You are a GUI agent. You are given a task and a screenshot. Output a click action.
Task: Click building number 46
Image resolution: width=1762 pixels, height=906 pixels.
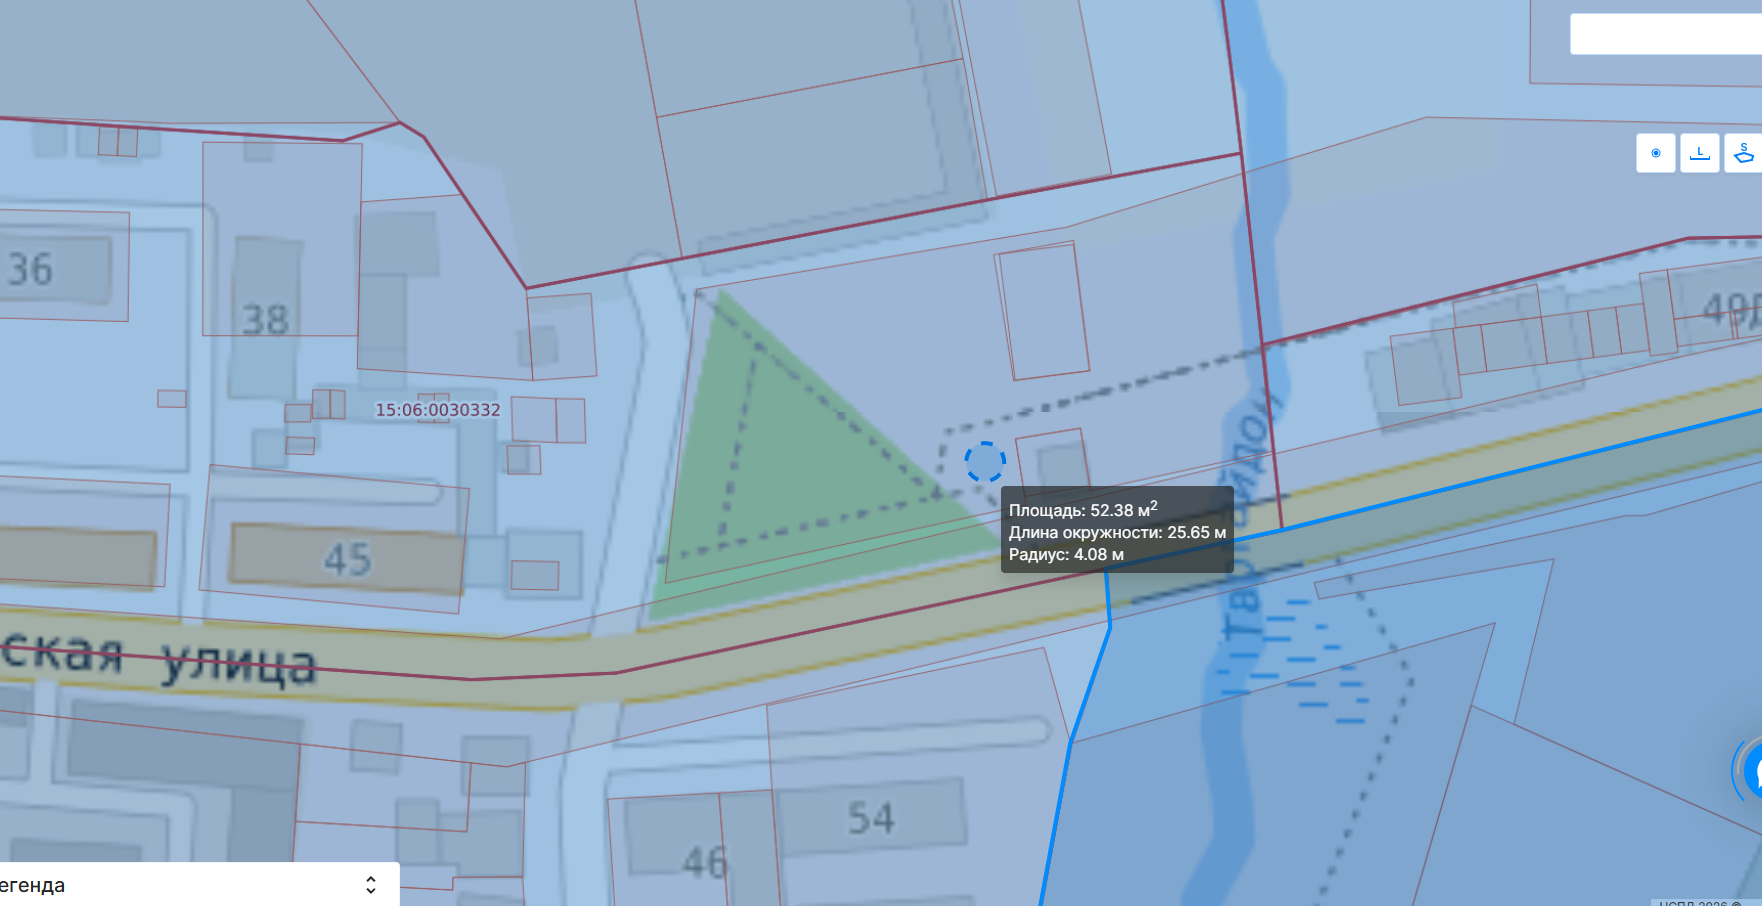pyautogui.click(x=705, y=861)
